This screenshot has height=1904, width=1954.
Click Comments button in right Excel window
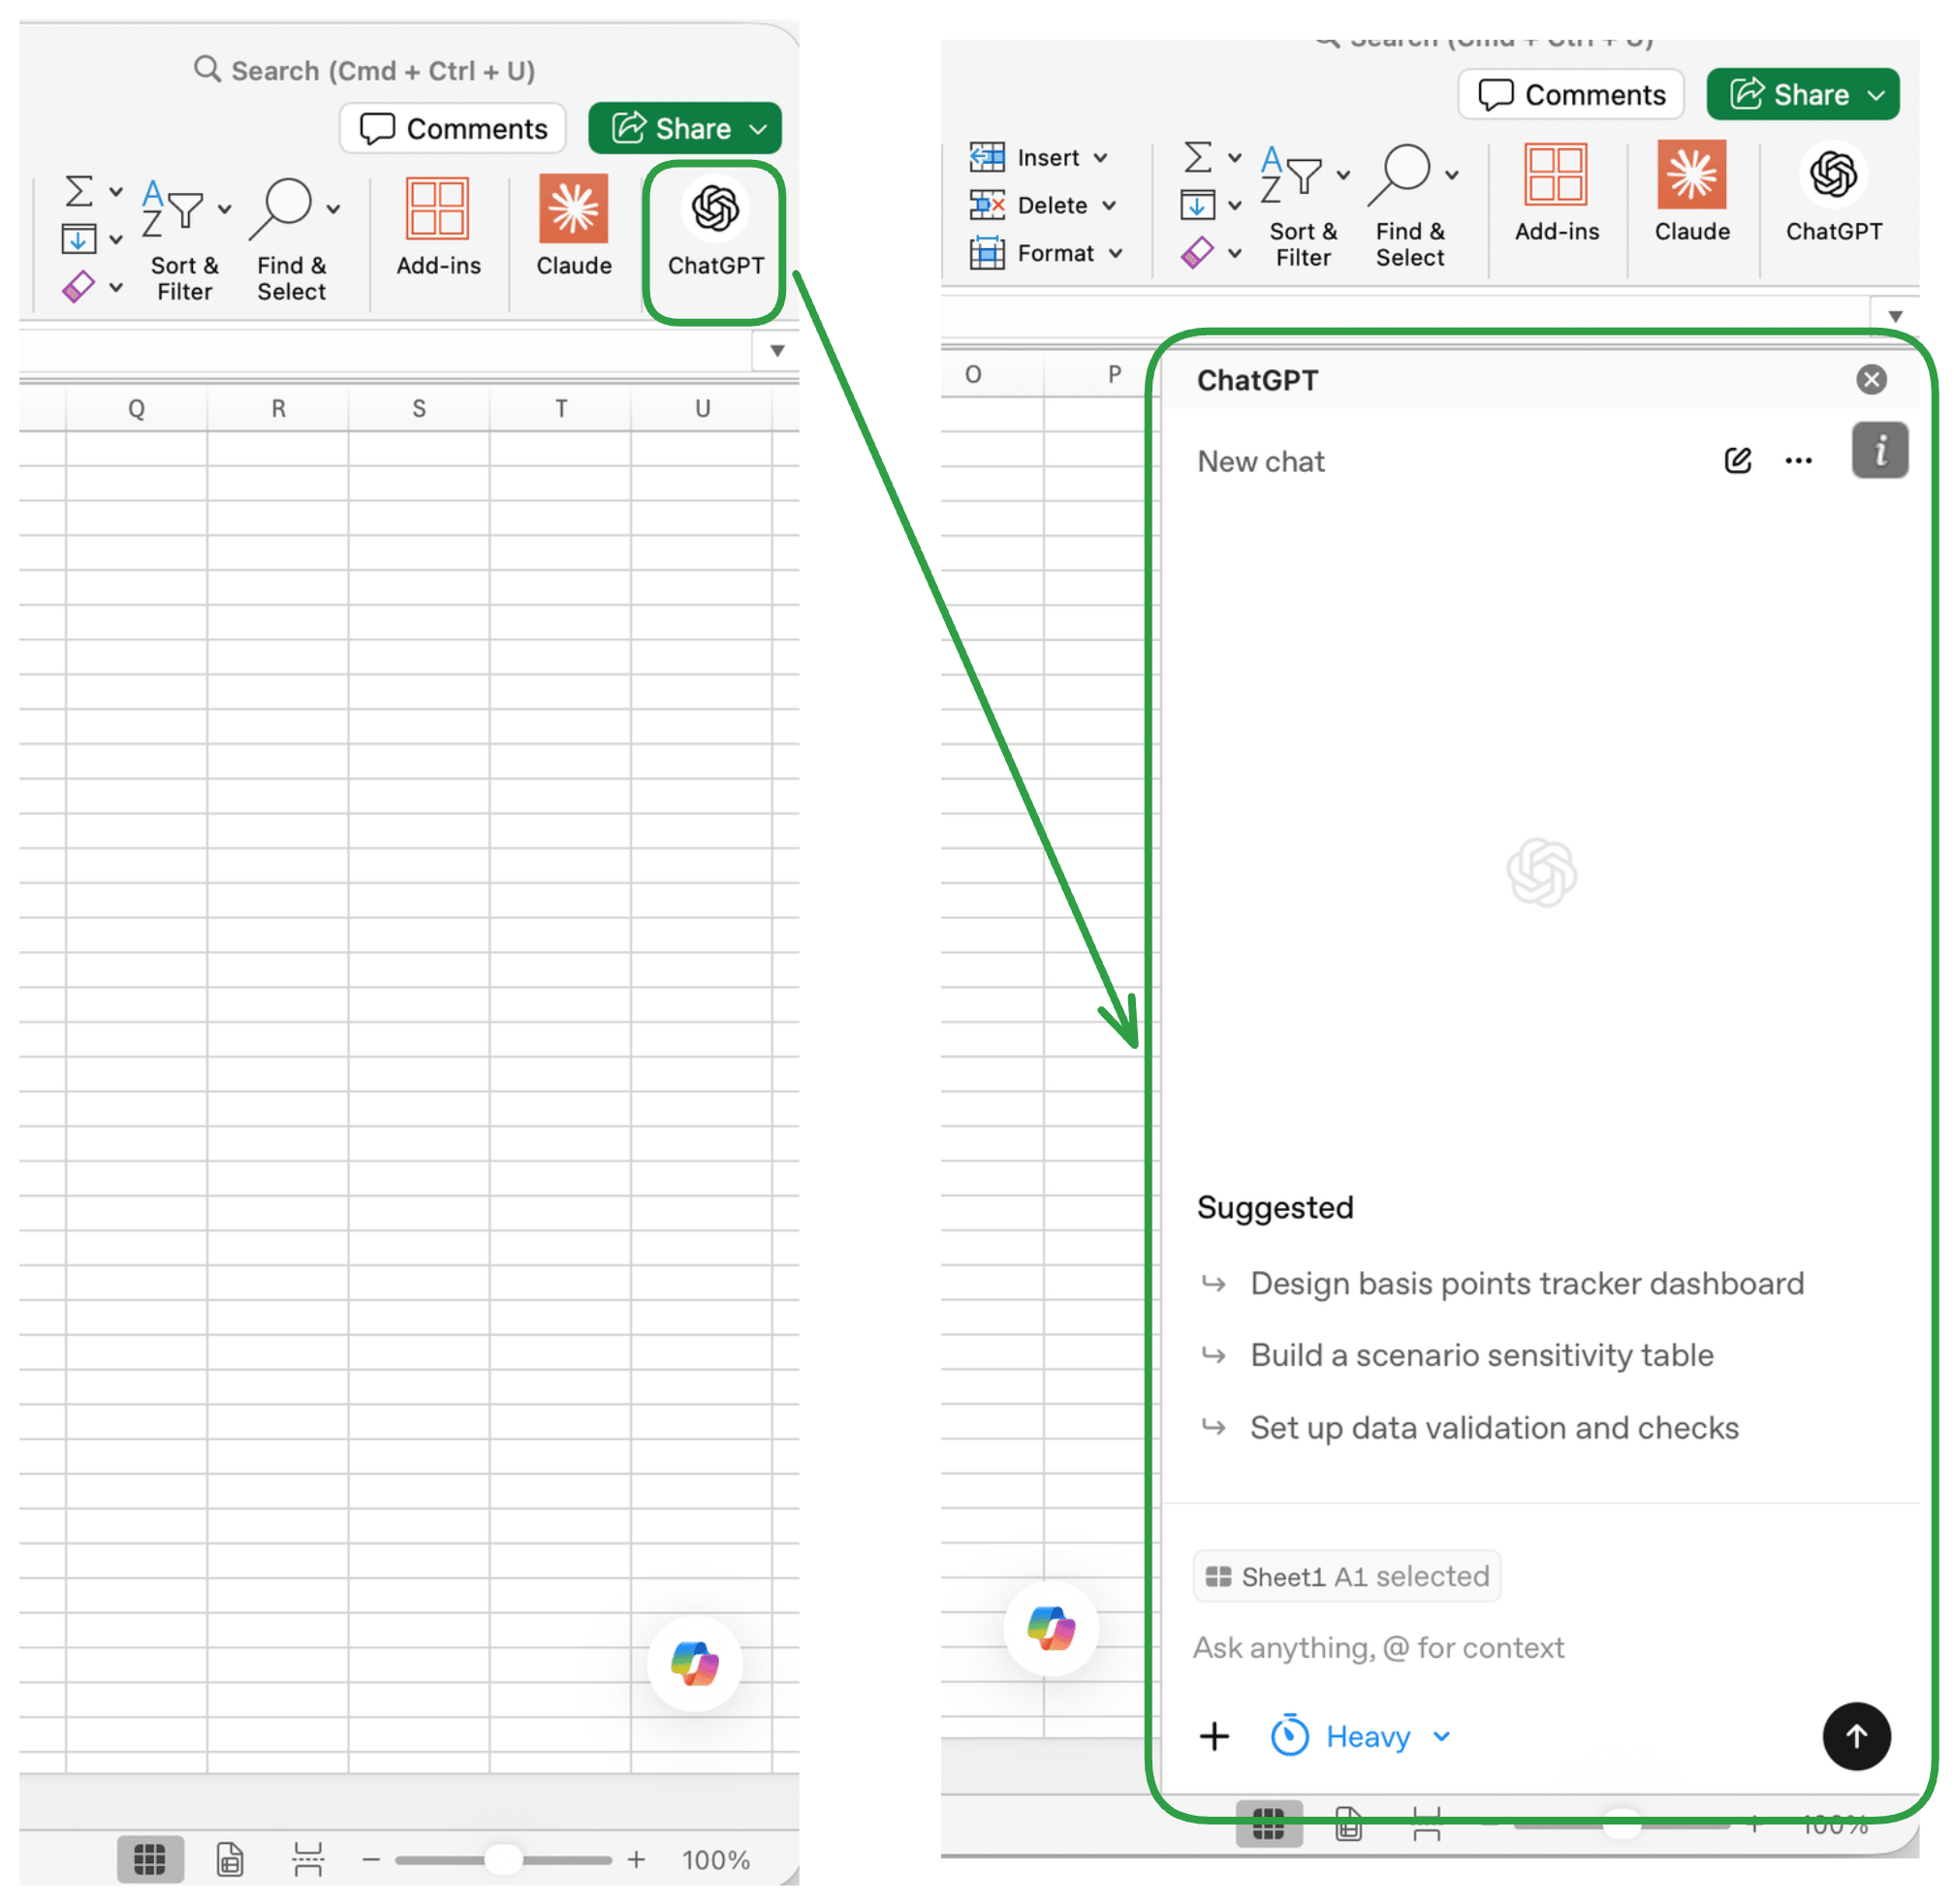1571,94
